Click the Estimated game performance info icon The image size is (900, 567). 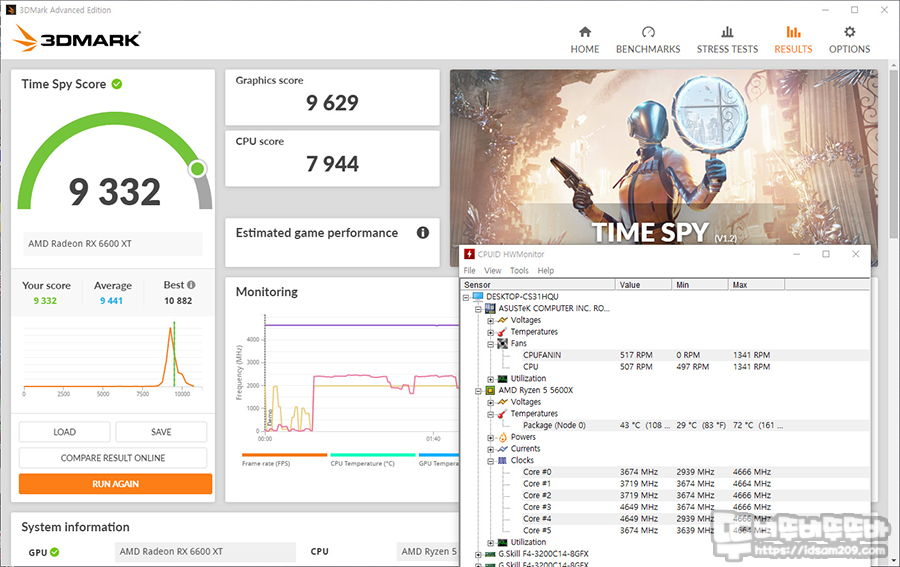423,232
